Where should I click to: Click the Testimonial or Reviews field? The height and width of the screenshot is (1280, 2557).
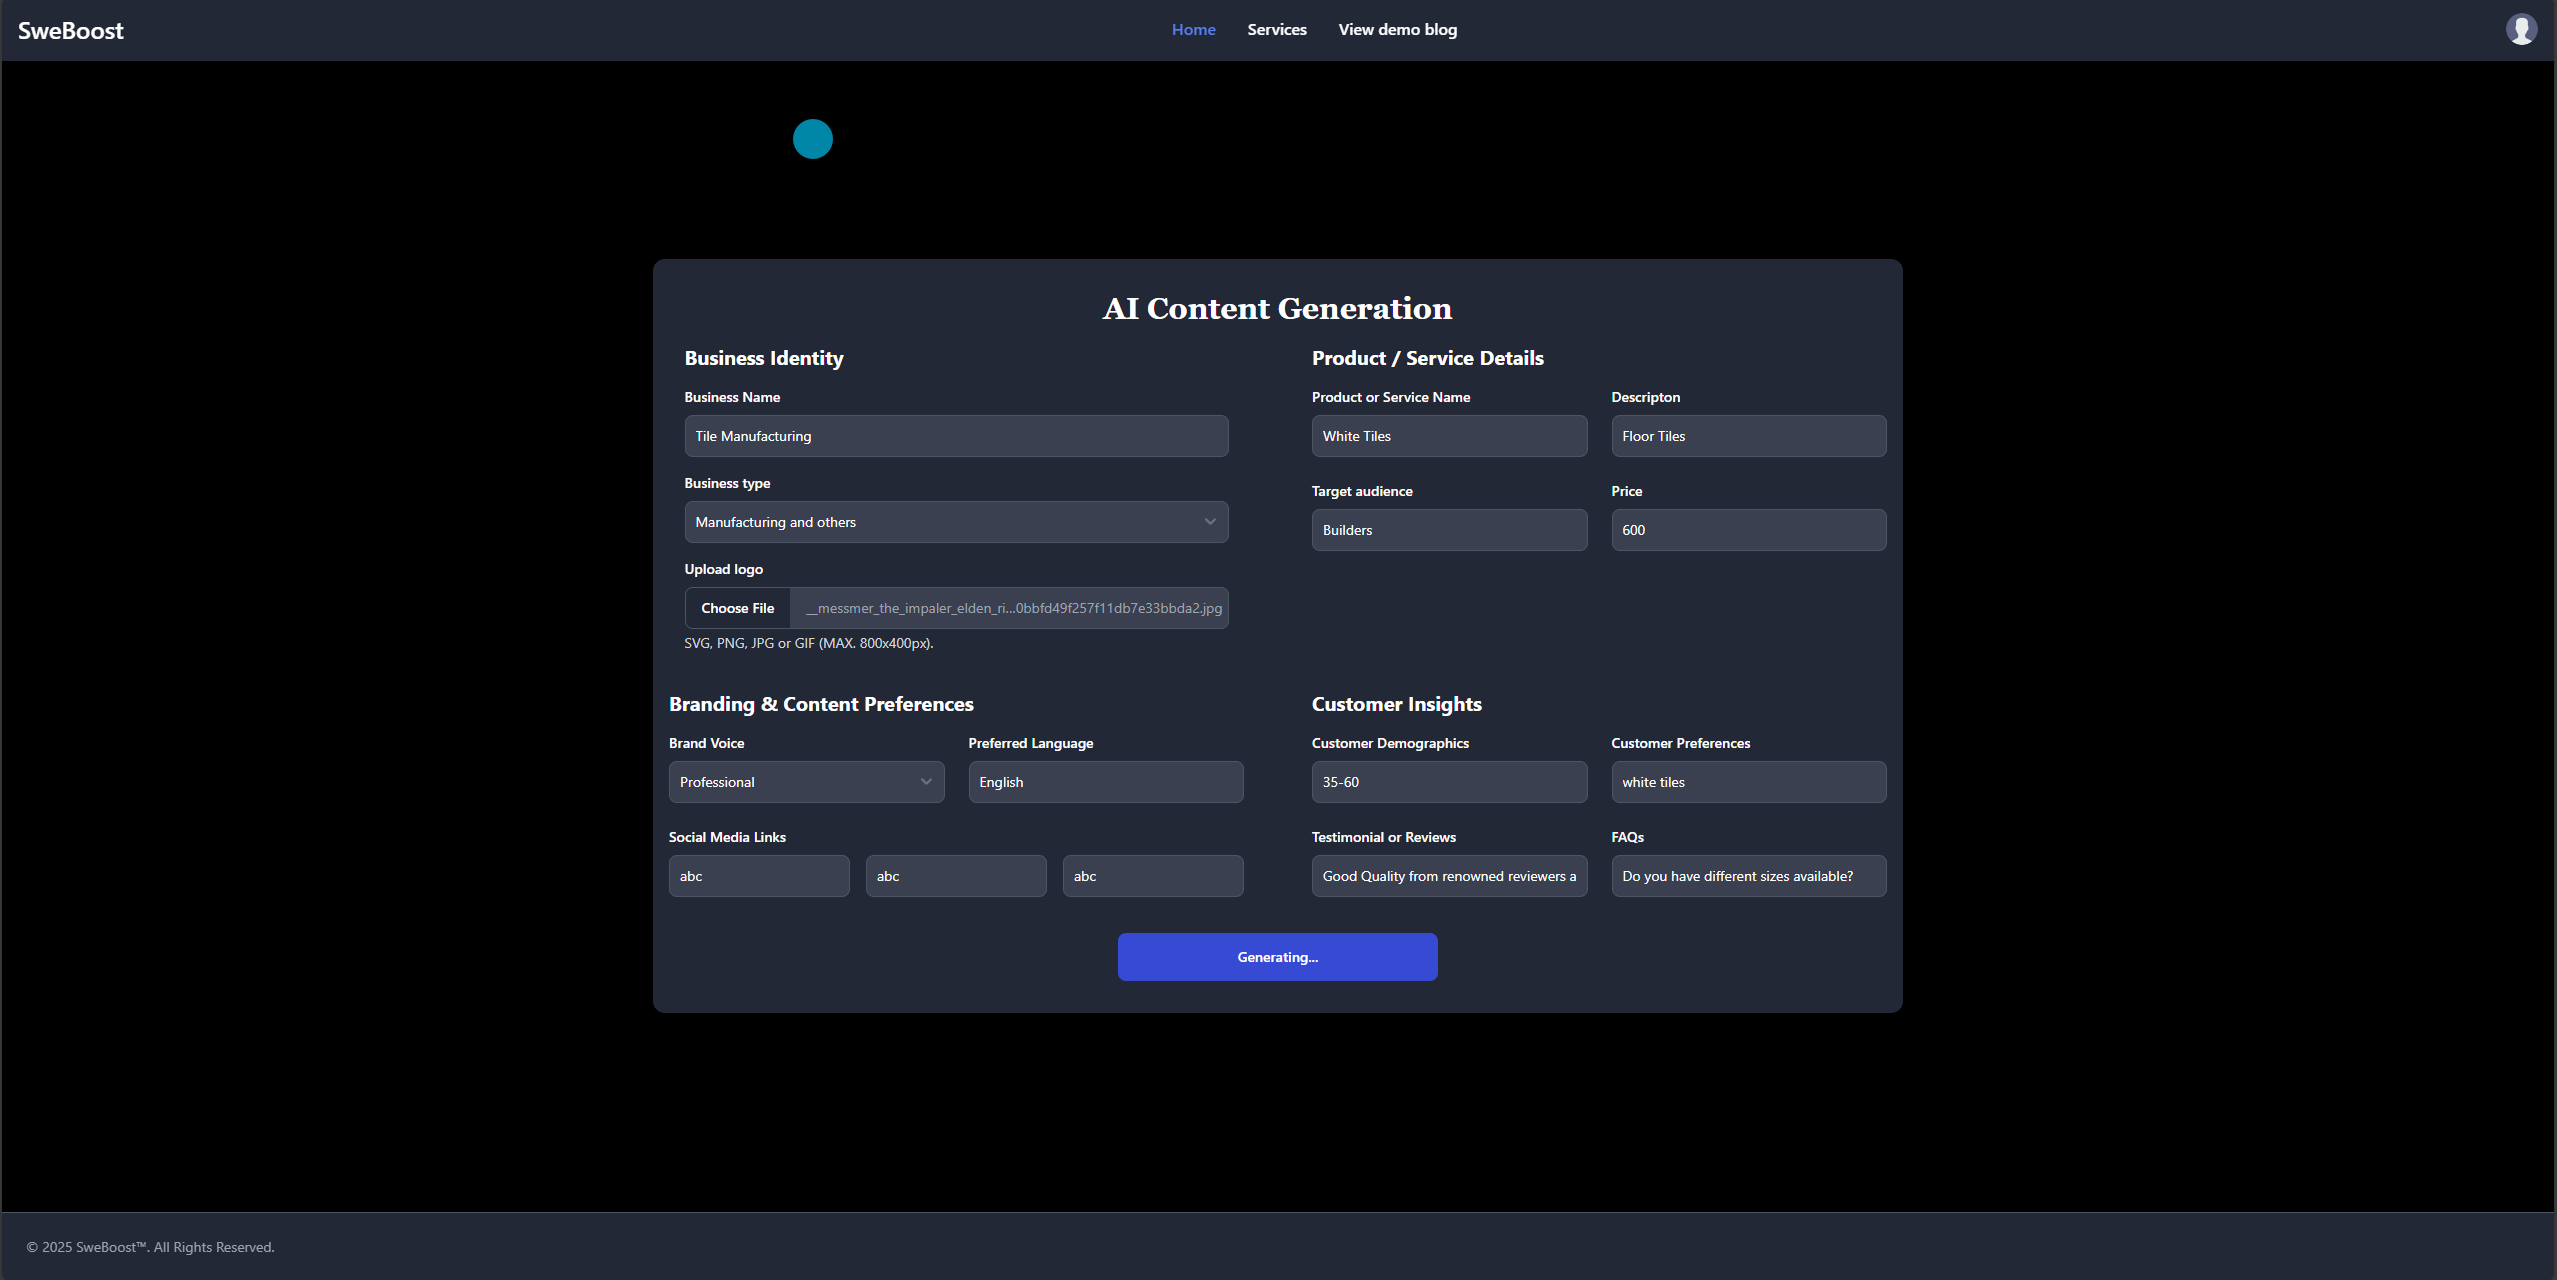pos(1448,876)
